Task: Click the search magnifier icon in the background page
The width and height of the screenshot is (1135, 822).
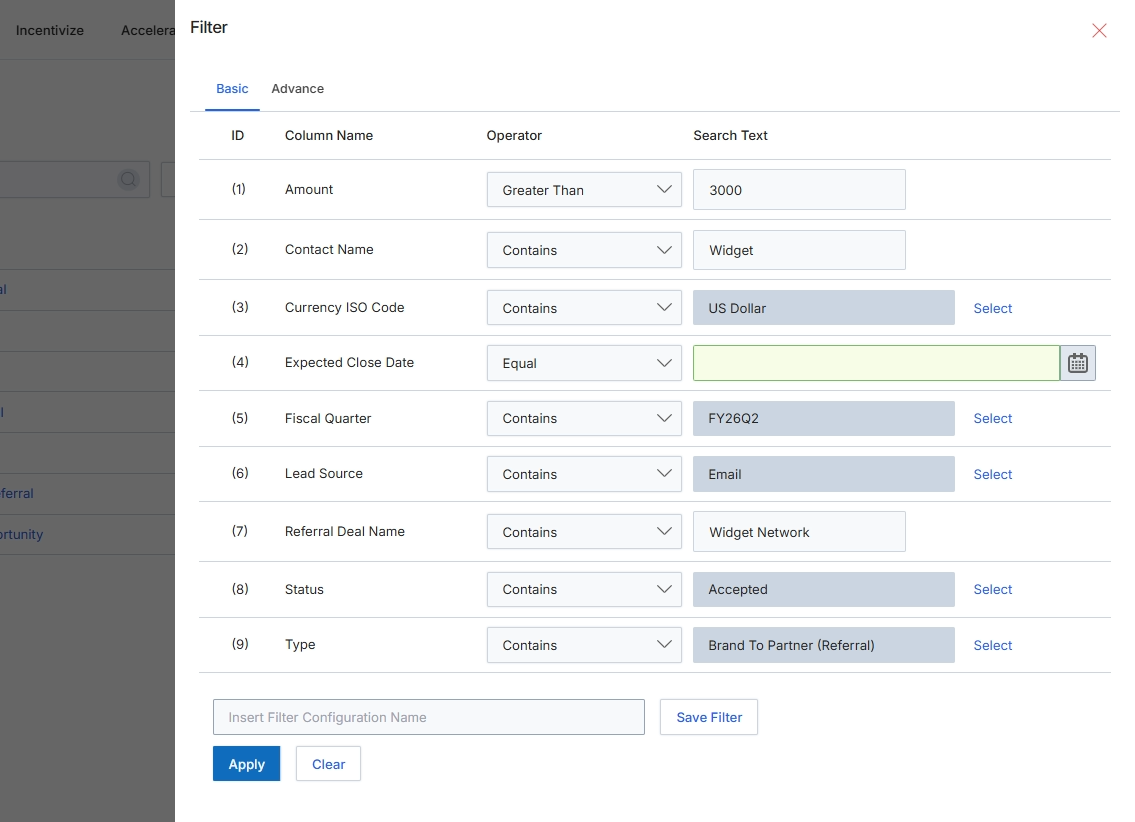Action: click(x=128, y=179)
